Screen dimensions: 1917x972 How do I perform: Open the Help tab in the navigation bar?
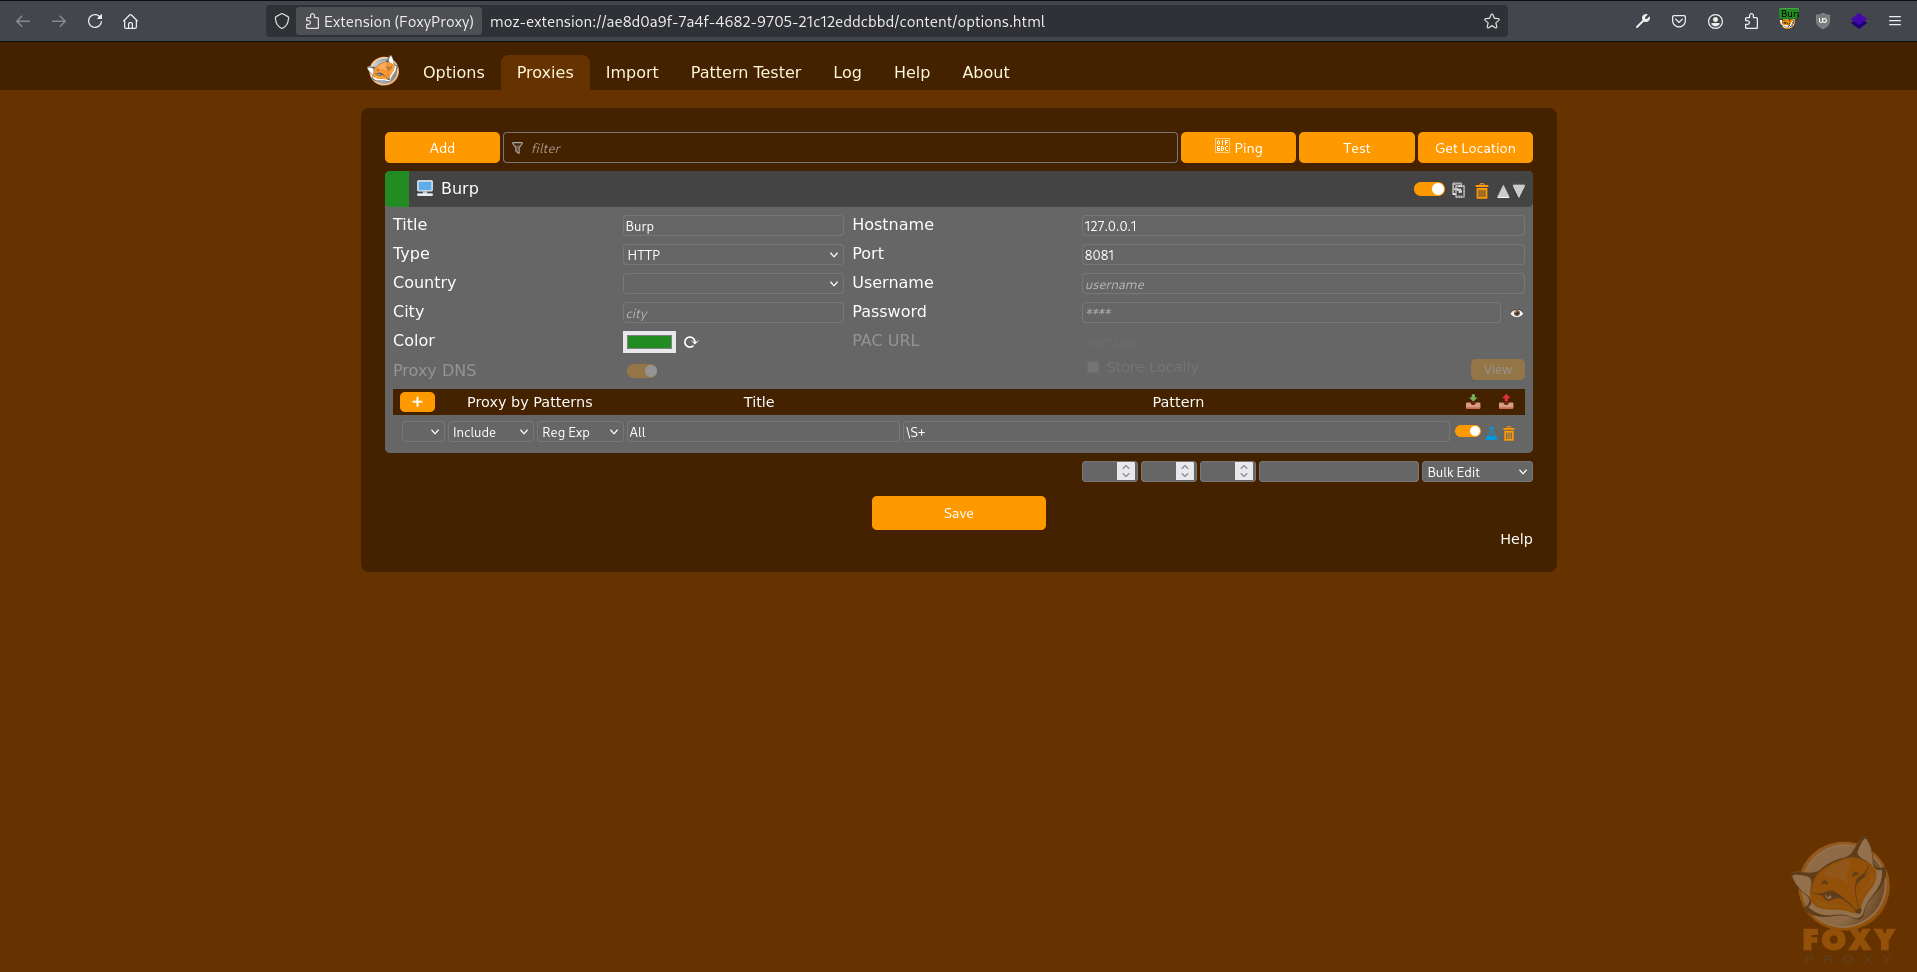[912, 72]
